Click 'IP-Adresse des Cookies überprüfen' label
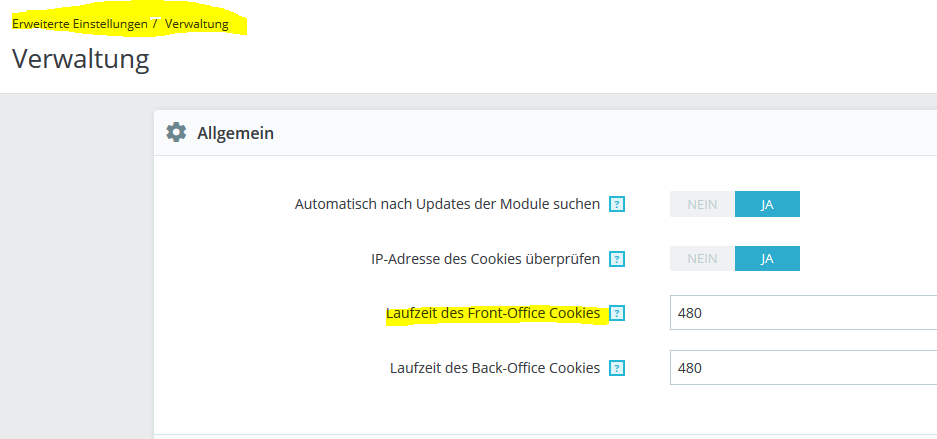 (478, 259)
